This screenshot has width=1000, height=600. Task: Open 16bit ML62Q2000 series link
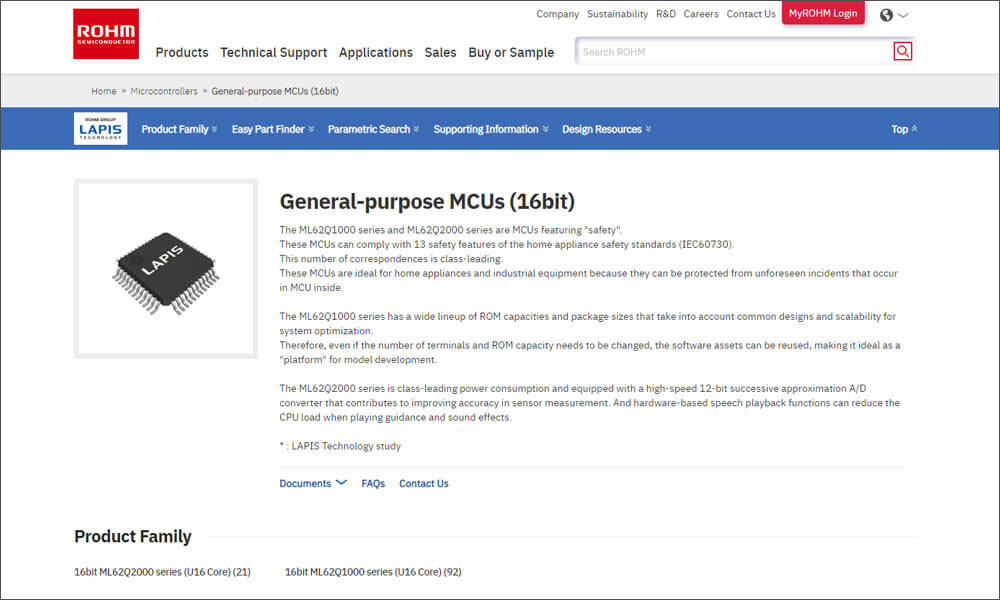(162, 572)
